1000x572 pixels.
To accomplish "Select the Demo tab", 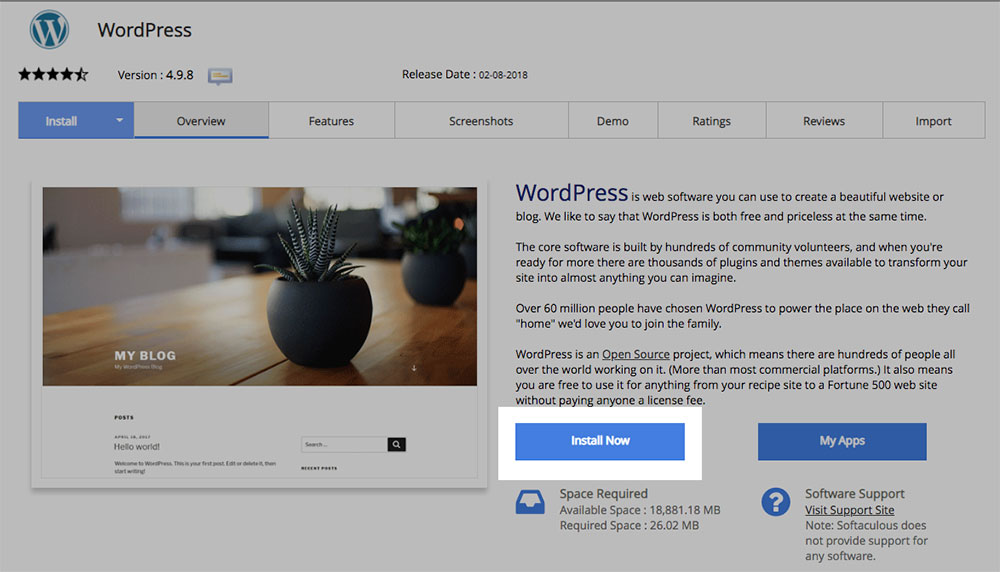I will [x=613, y=121].
